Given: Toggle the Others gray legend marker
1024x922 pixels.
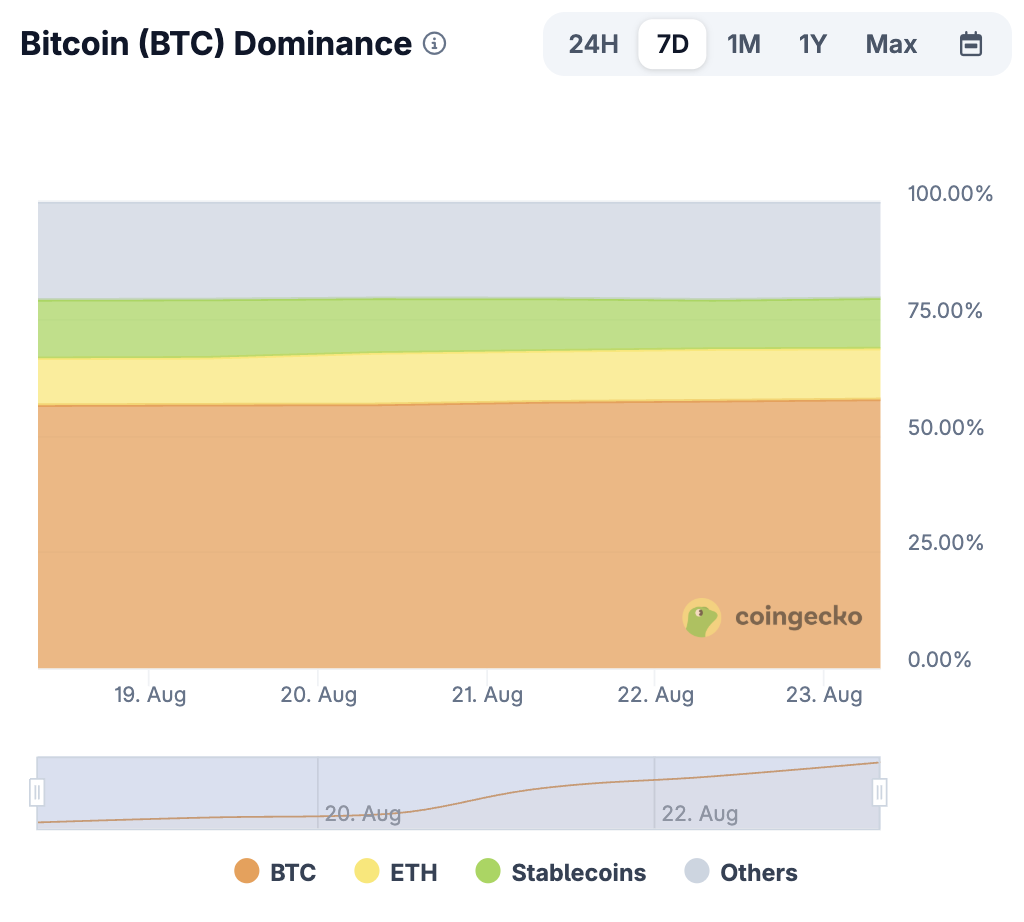Looking at the screenshot, I should tap(697, 871).
